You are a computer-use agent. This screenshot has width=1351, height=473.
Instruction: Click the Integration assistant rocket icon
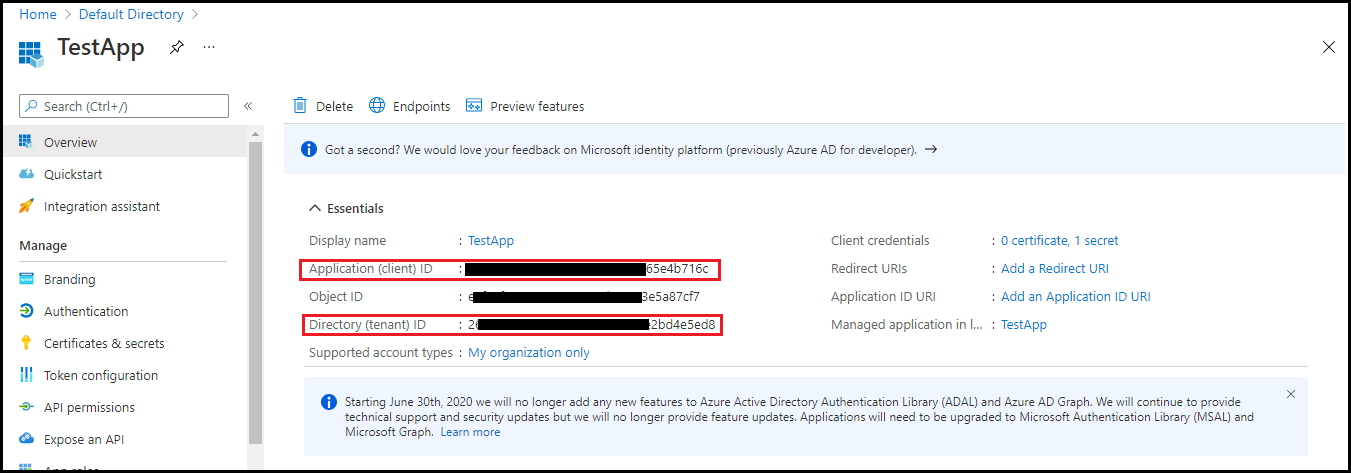[x=26, y=206]
